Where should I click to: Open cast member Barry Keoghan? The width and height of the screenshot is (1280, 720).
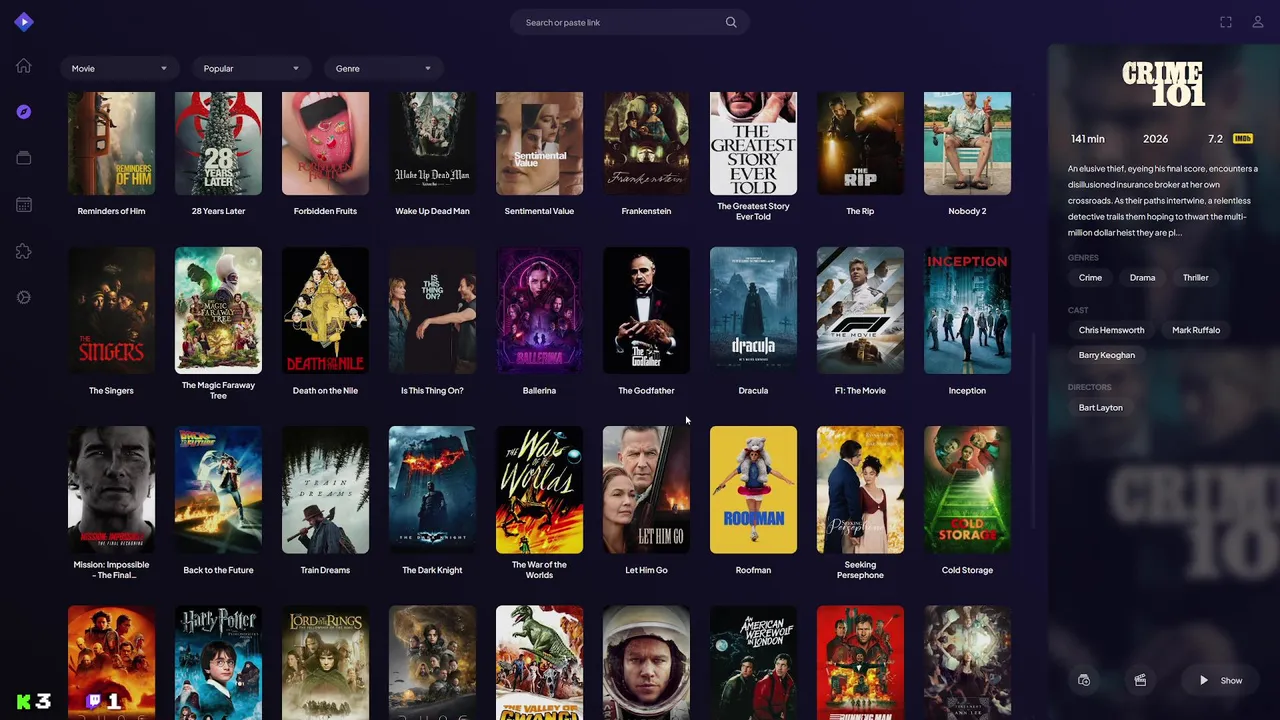(1107, 355)
